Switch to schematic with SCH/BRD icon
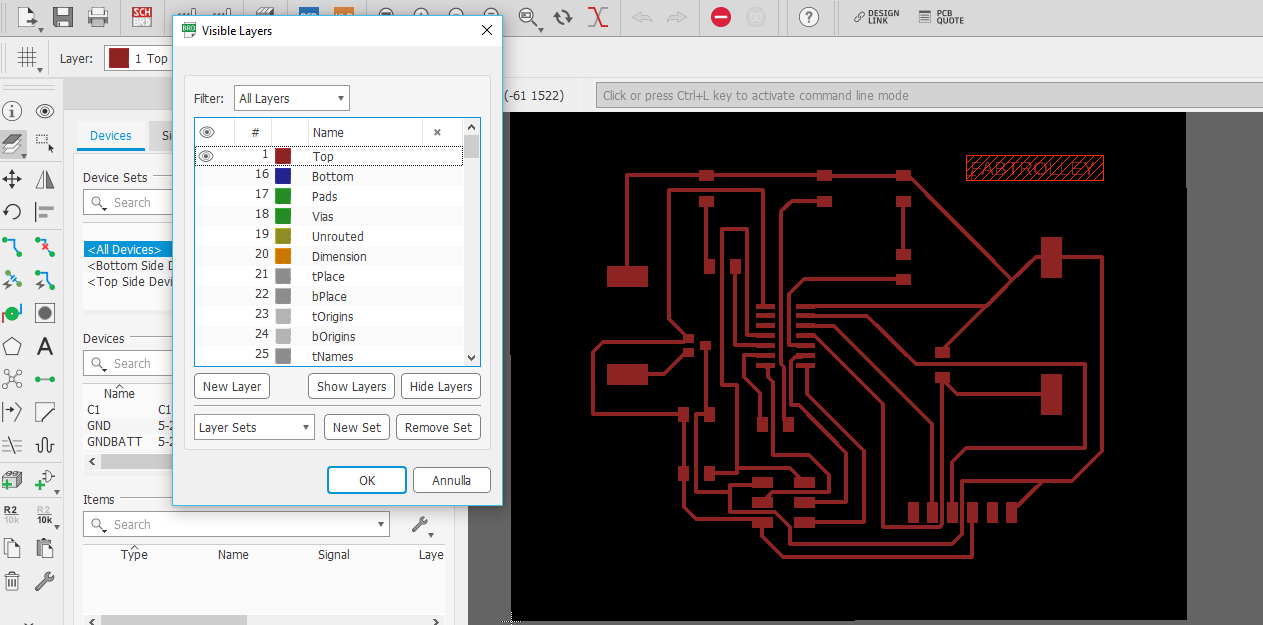 pos(142,16)
